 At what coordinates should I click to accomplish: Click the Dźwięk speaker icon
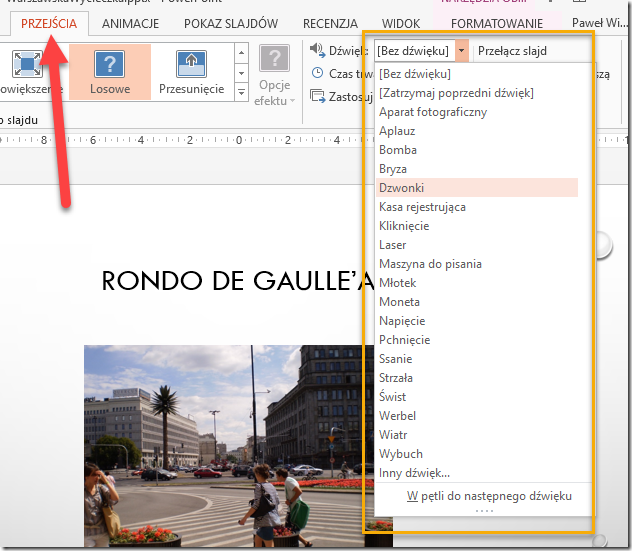pos(318,50)
